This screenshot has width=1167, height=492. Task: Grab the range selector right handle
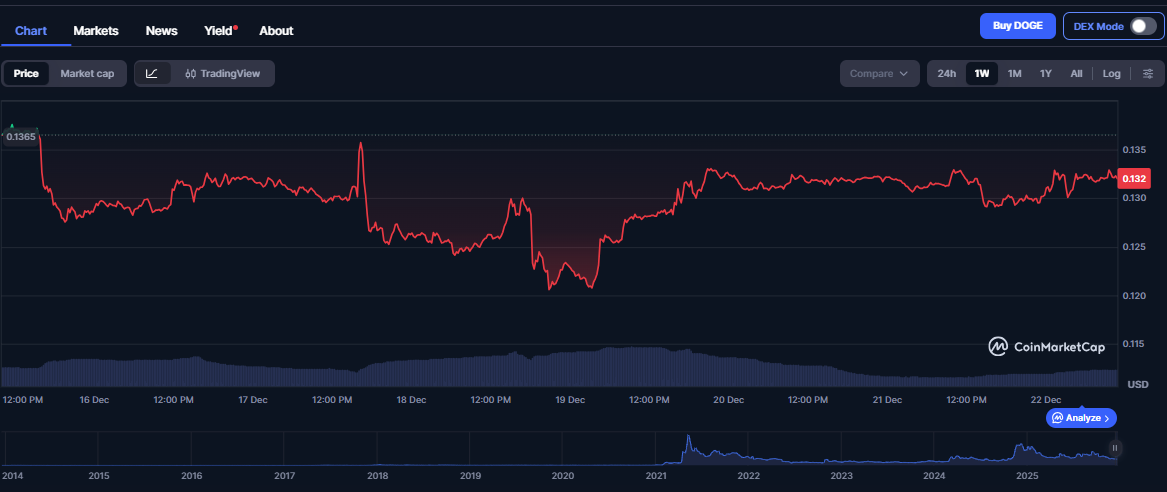click(x=1114, y=448)
